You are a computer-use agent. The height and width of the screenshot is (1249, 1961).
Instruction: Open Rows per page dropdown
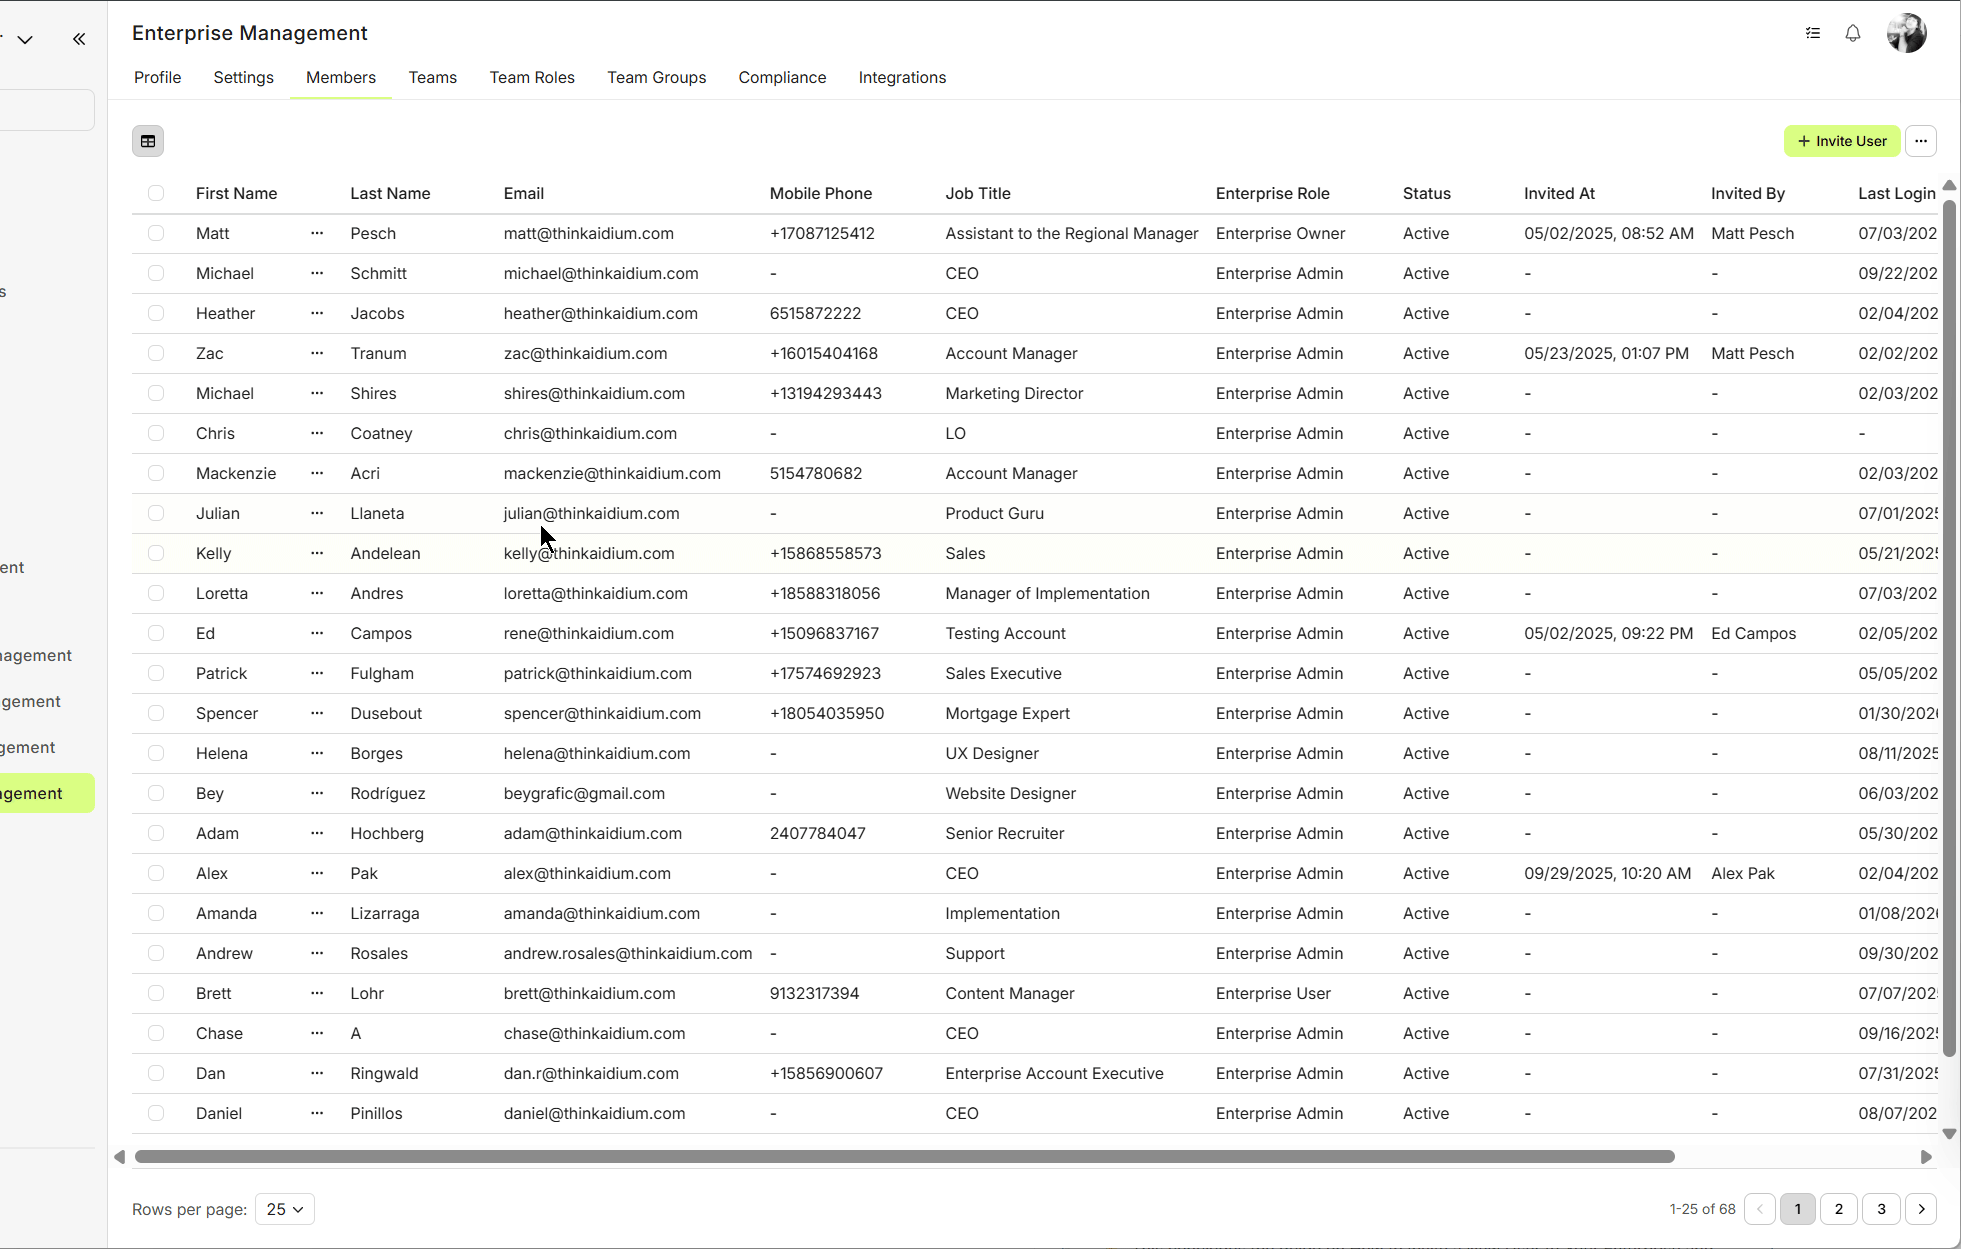tap(285, 1209)
